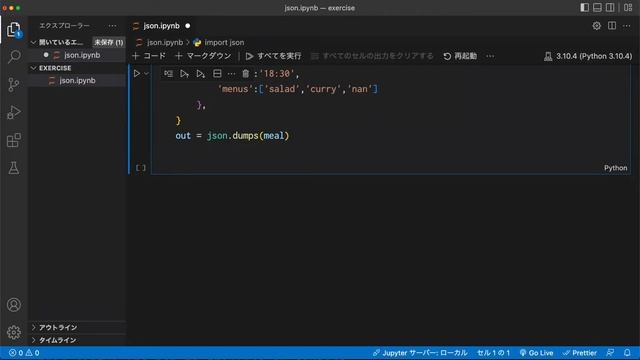Restart the kernel with 再起動

(x=460, y=56)
